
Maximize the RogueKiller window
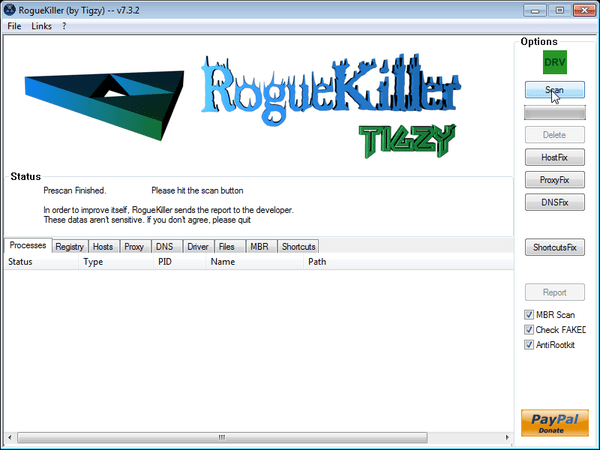[x=559, y=10]
